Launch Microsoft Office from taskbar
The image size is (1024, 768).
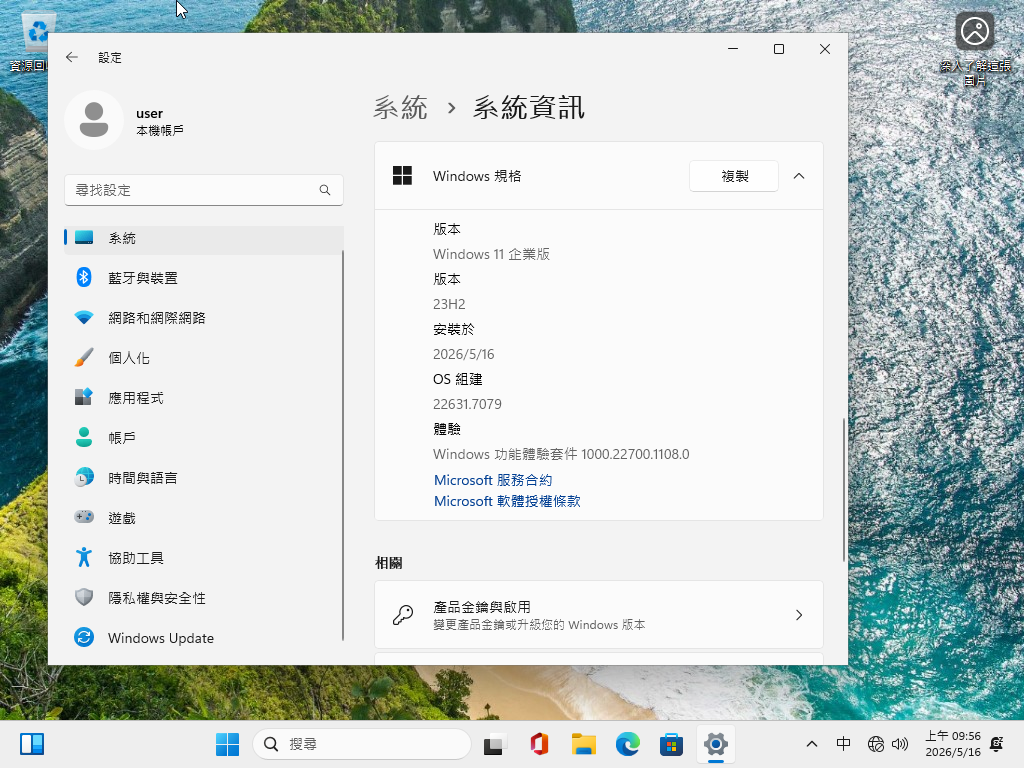click(539, 744)
